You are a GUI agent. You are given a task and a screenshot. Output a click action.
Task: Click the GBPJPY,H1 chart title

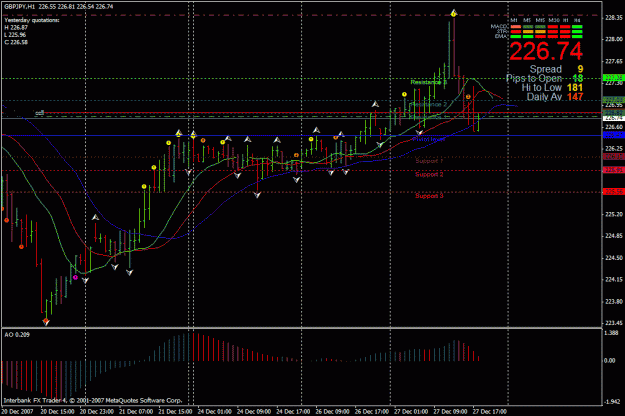20,6
